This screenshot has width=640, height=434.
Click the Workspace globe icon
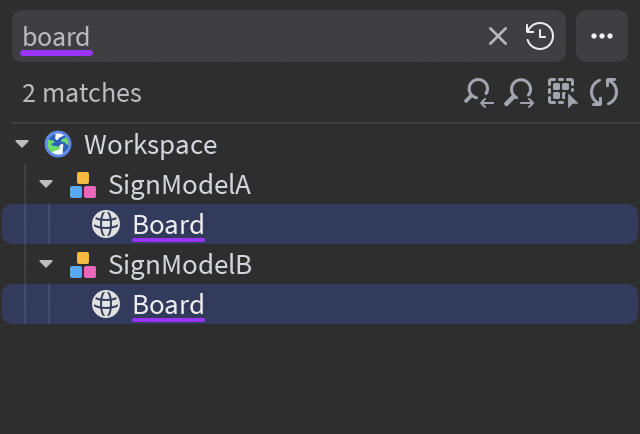pos(58,145)
